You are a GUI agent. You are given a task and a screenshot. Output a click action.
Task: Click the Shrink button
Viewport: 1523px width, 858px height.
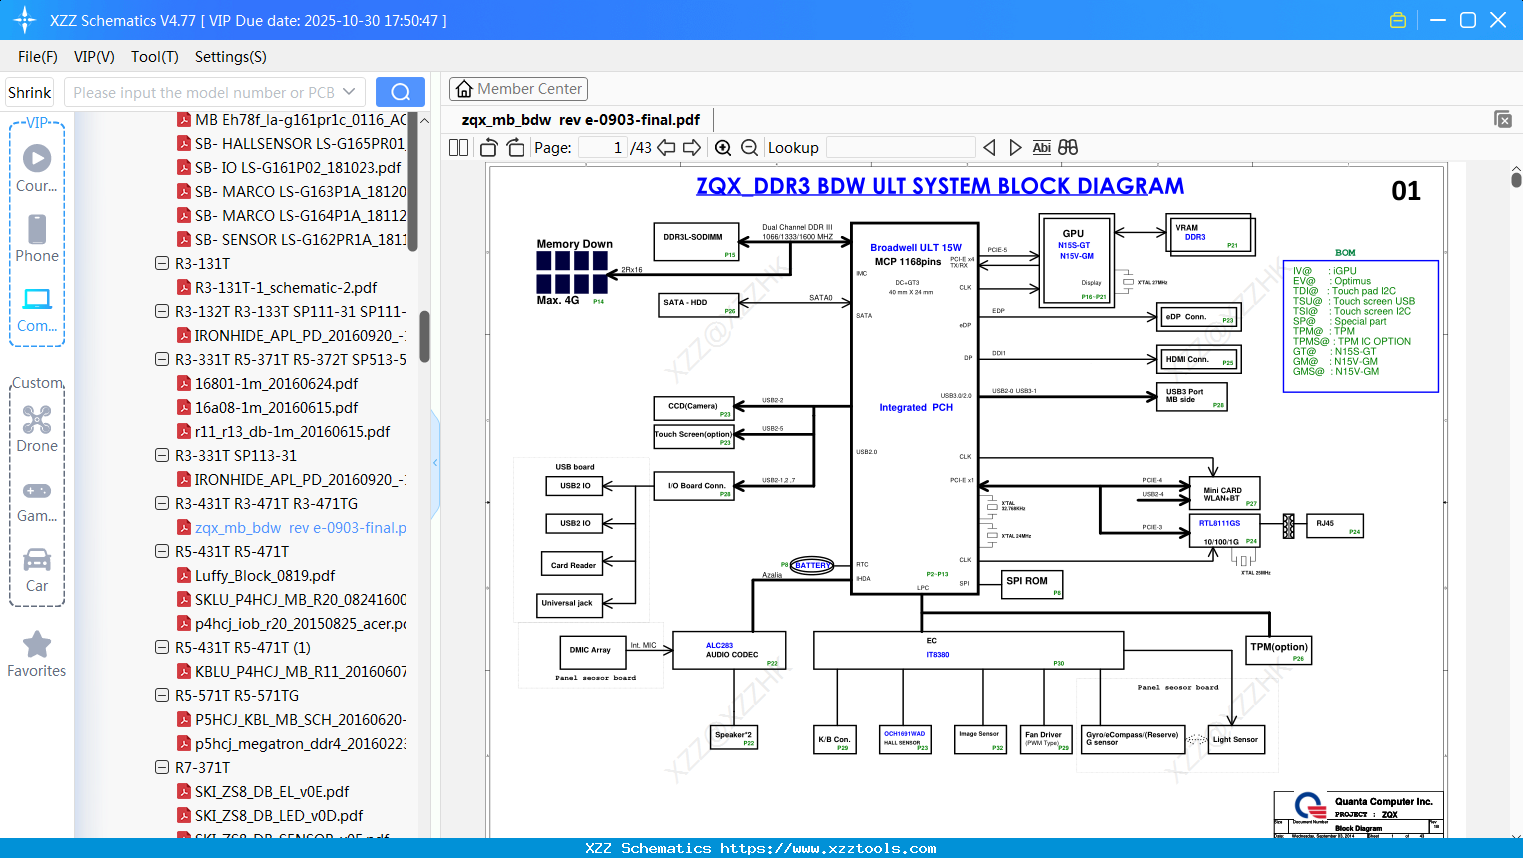[30, 92]
